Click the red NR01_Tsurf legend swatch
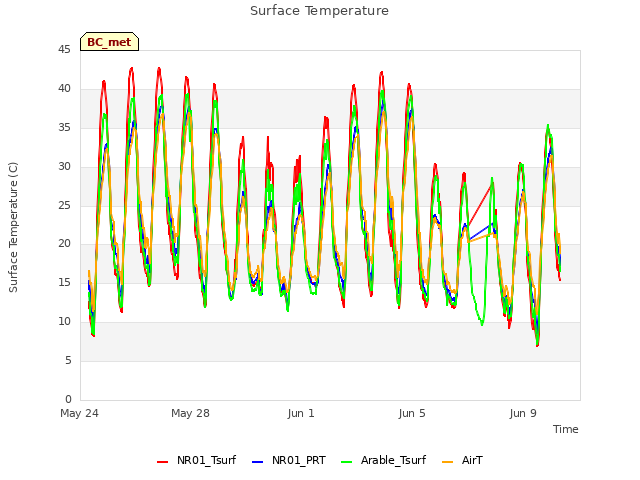 pyautogui.click(x=162, y=462)
